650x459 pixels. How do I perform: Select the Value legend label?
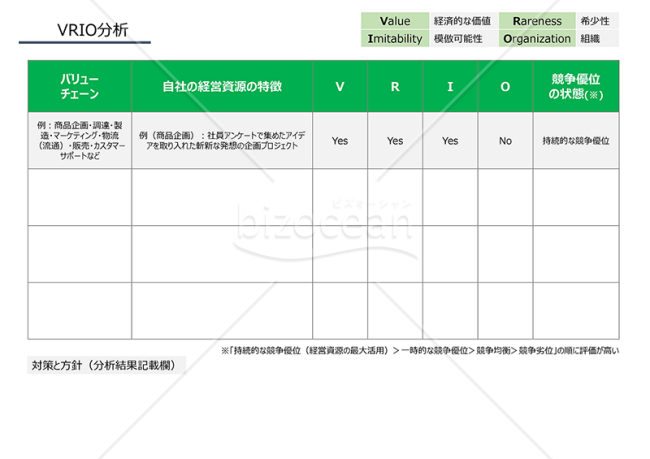(395, 21)
